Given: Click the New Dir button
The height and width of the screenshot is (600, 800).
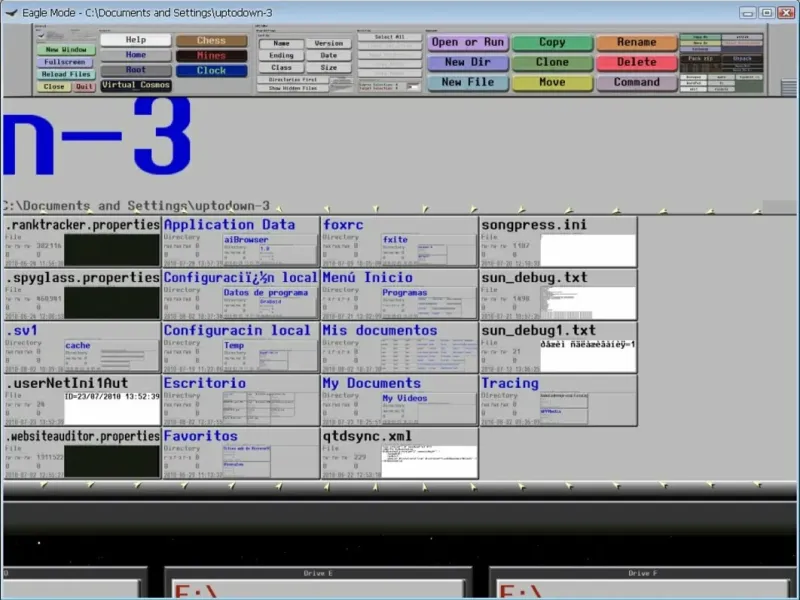Looking at the screenshot, I should point(468,62).
